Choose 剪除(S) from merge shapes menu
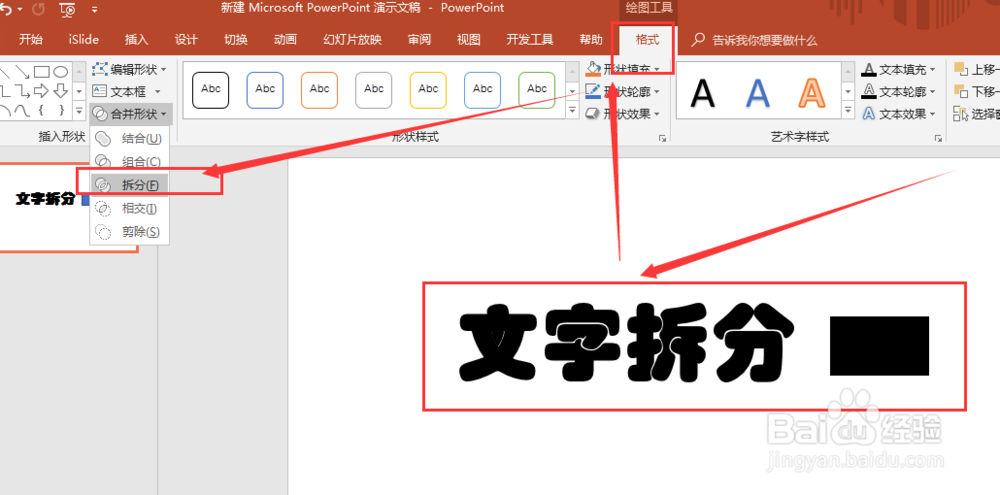This screenshot has height=495, width=1000. click(x=130, y=232)
